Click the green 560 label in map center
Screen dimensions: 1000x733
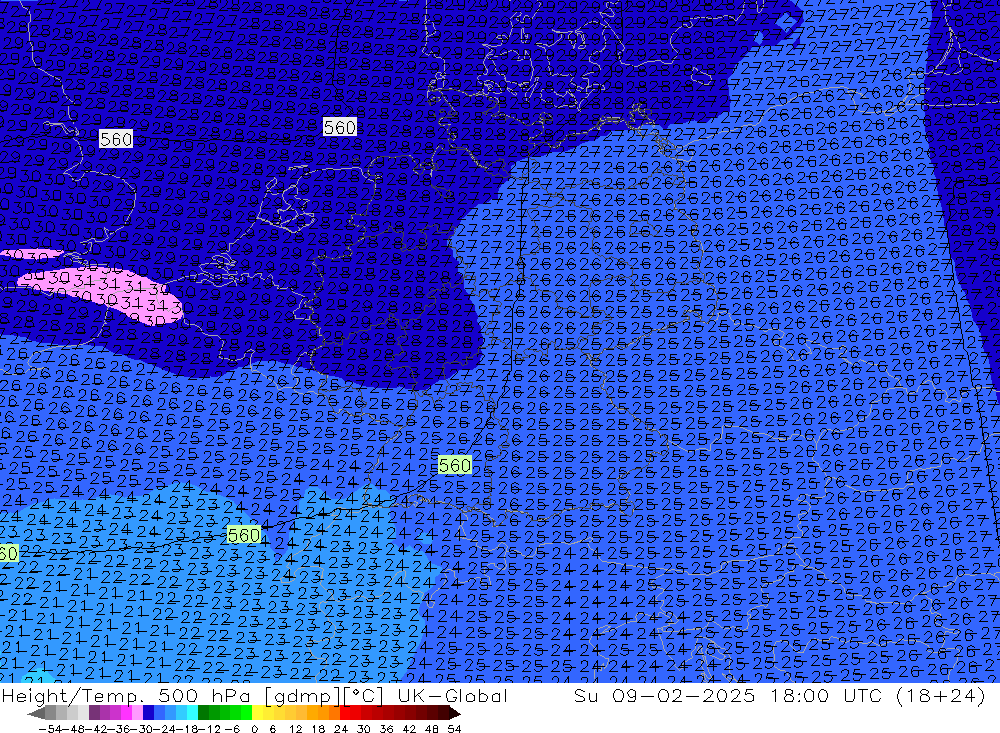click(455, 465)
